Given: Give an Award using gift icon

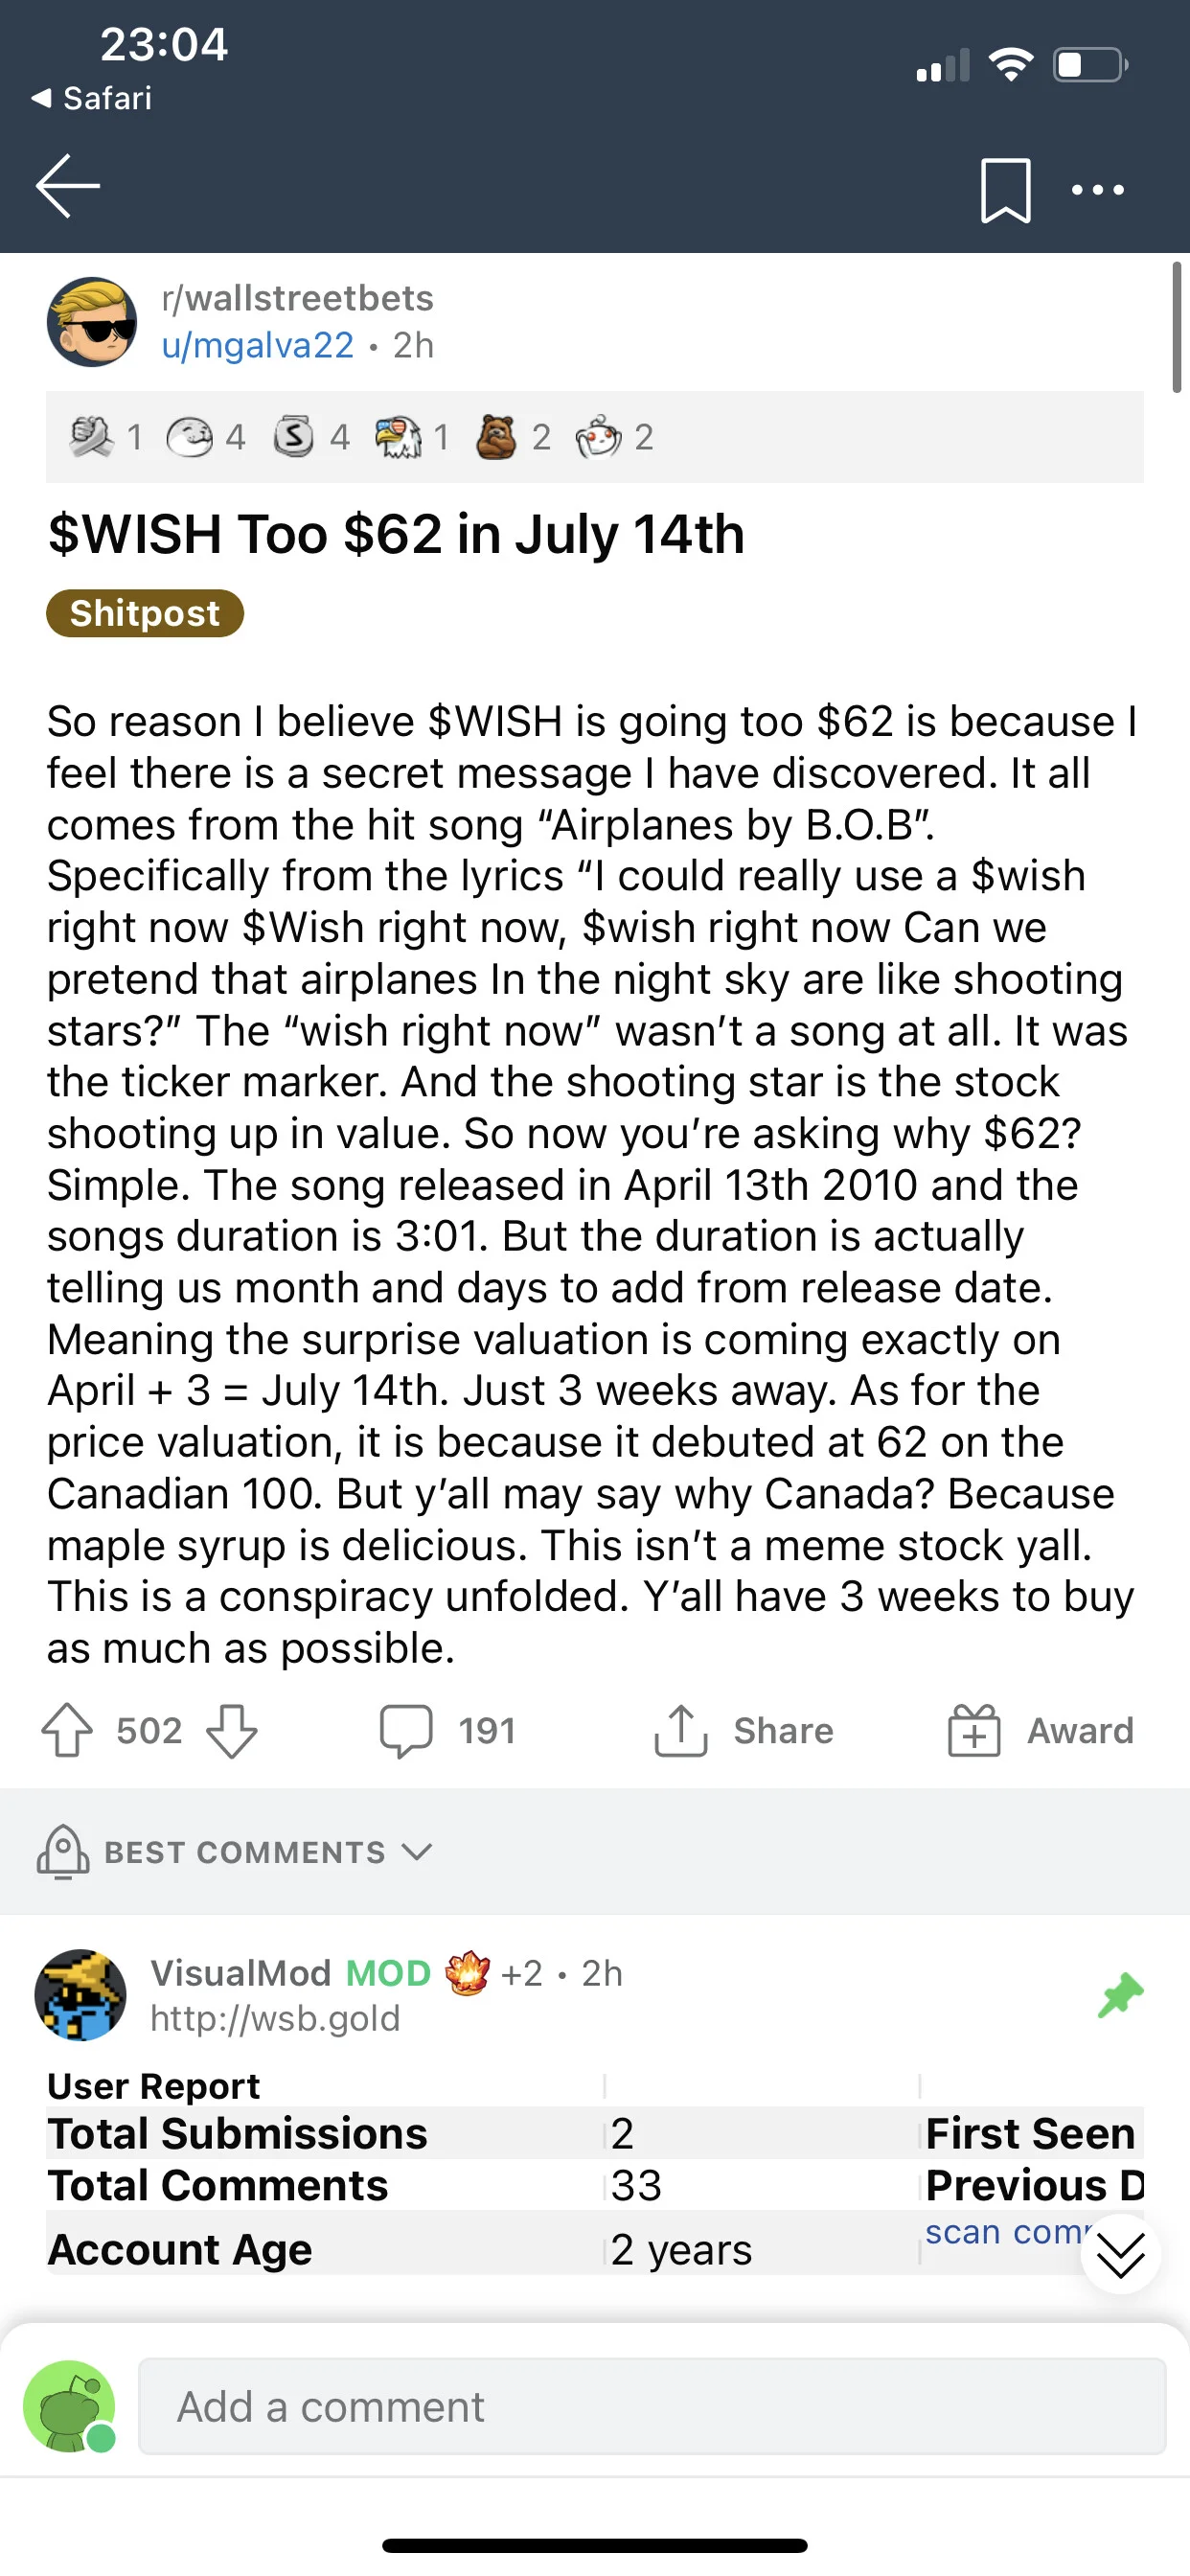Looking at the screenshot, I should [974, 1731].
